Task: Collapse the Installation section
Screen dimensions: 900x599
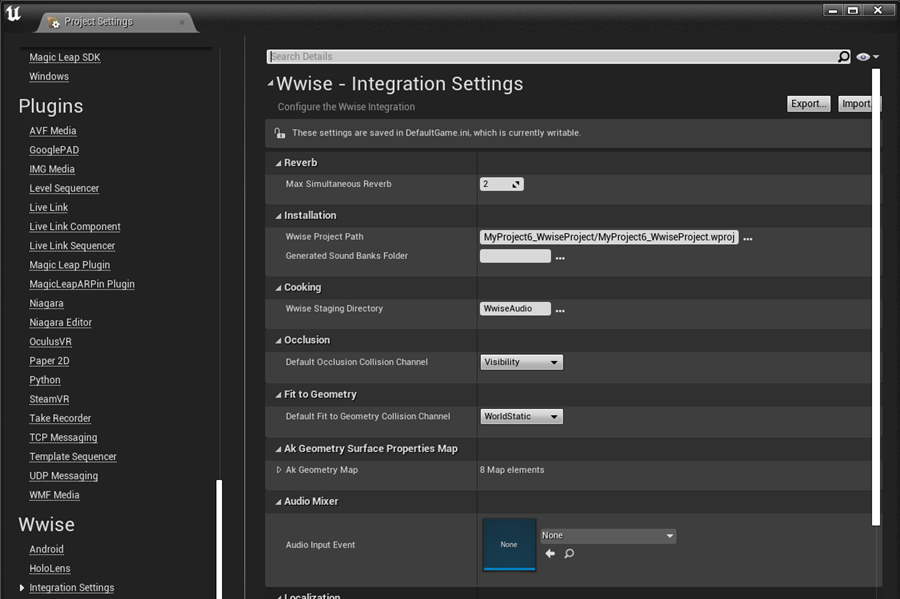Action: coord(278,216)
